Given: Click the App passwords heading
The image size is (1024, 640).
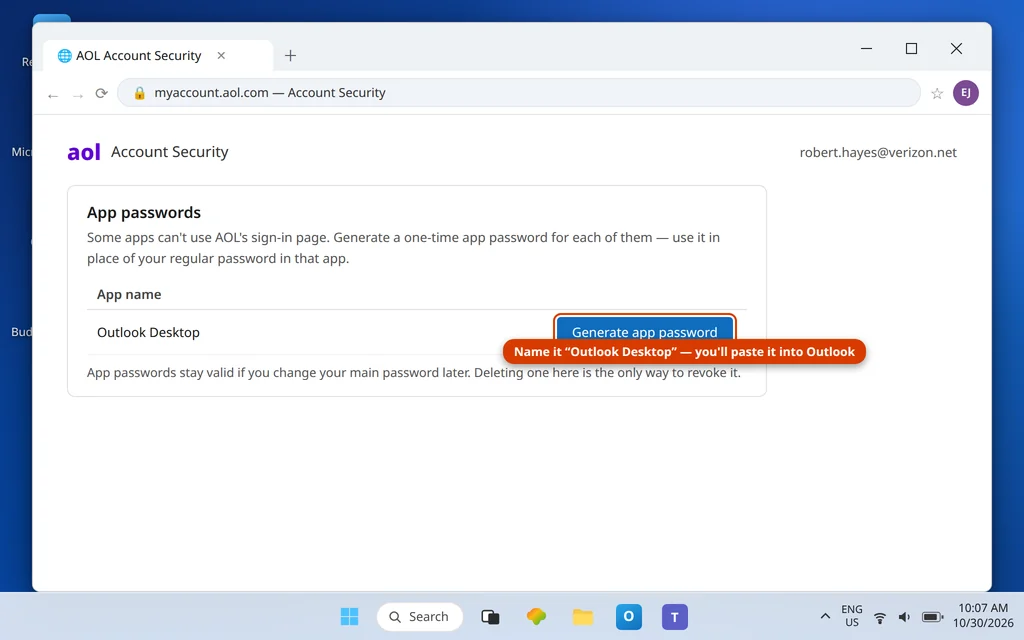Looking at the screenshot, I should (x=144, y=212).
